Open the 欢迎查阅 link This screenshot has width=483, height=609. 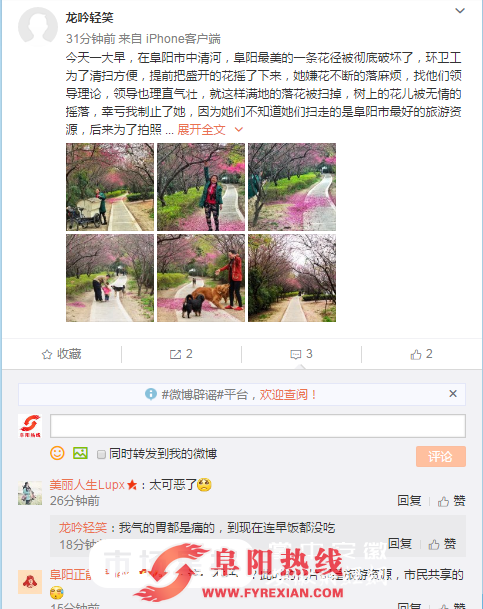tap(284, 395)
